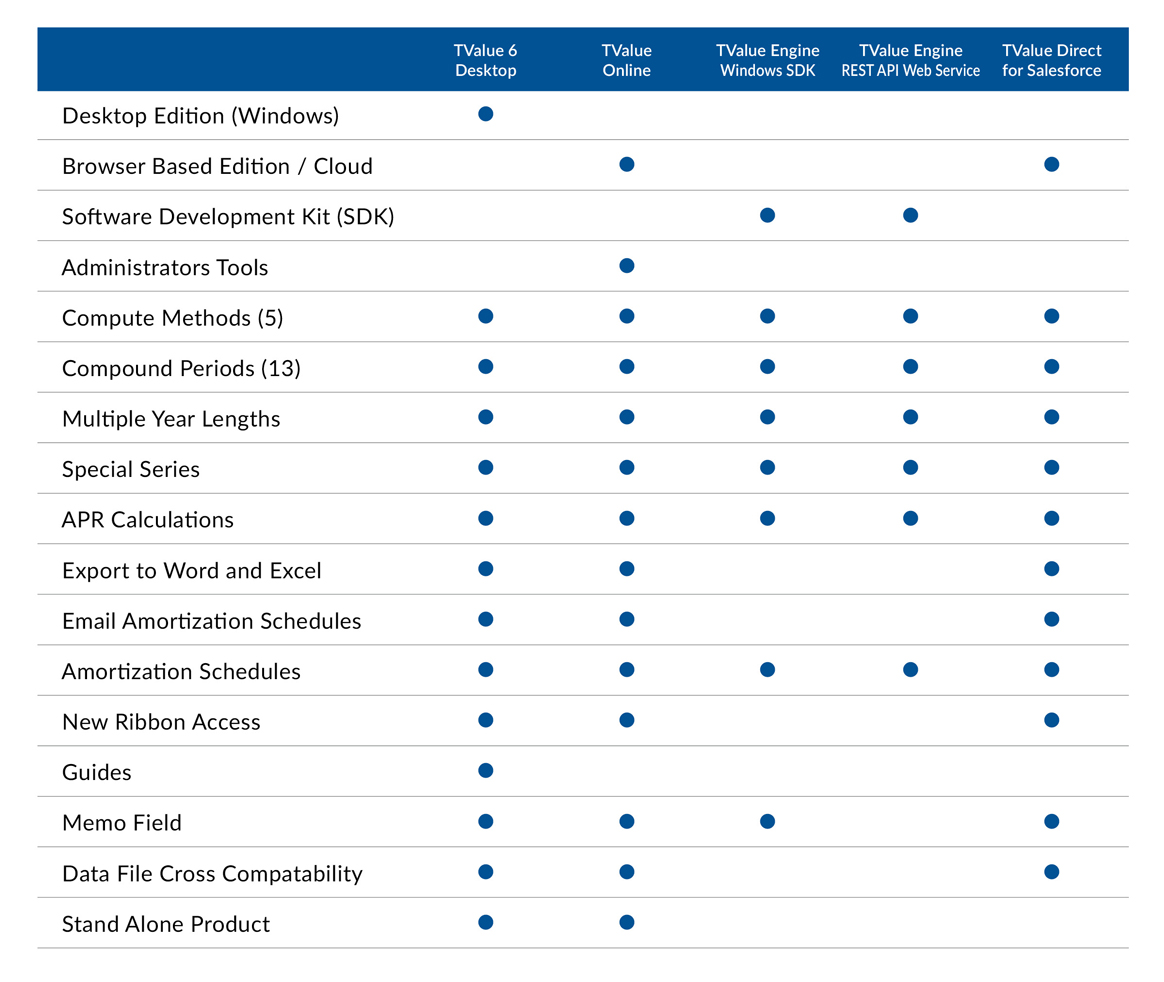Click Email Amortization Schedules dot under TValue Online
The width and height of the screenshot is (1164, 982).
[627, 619]
